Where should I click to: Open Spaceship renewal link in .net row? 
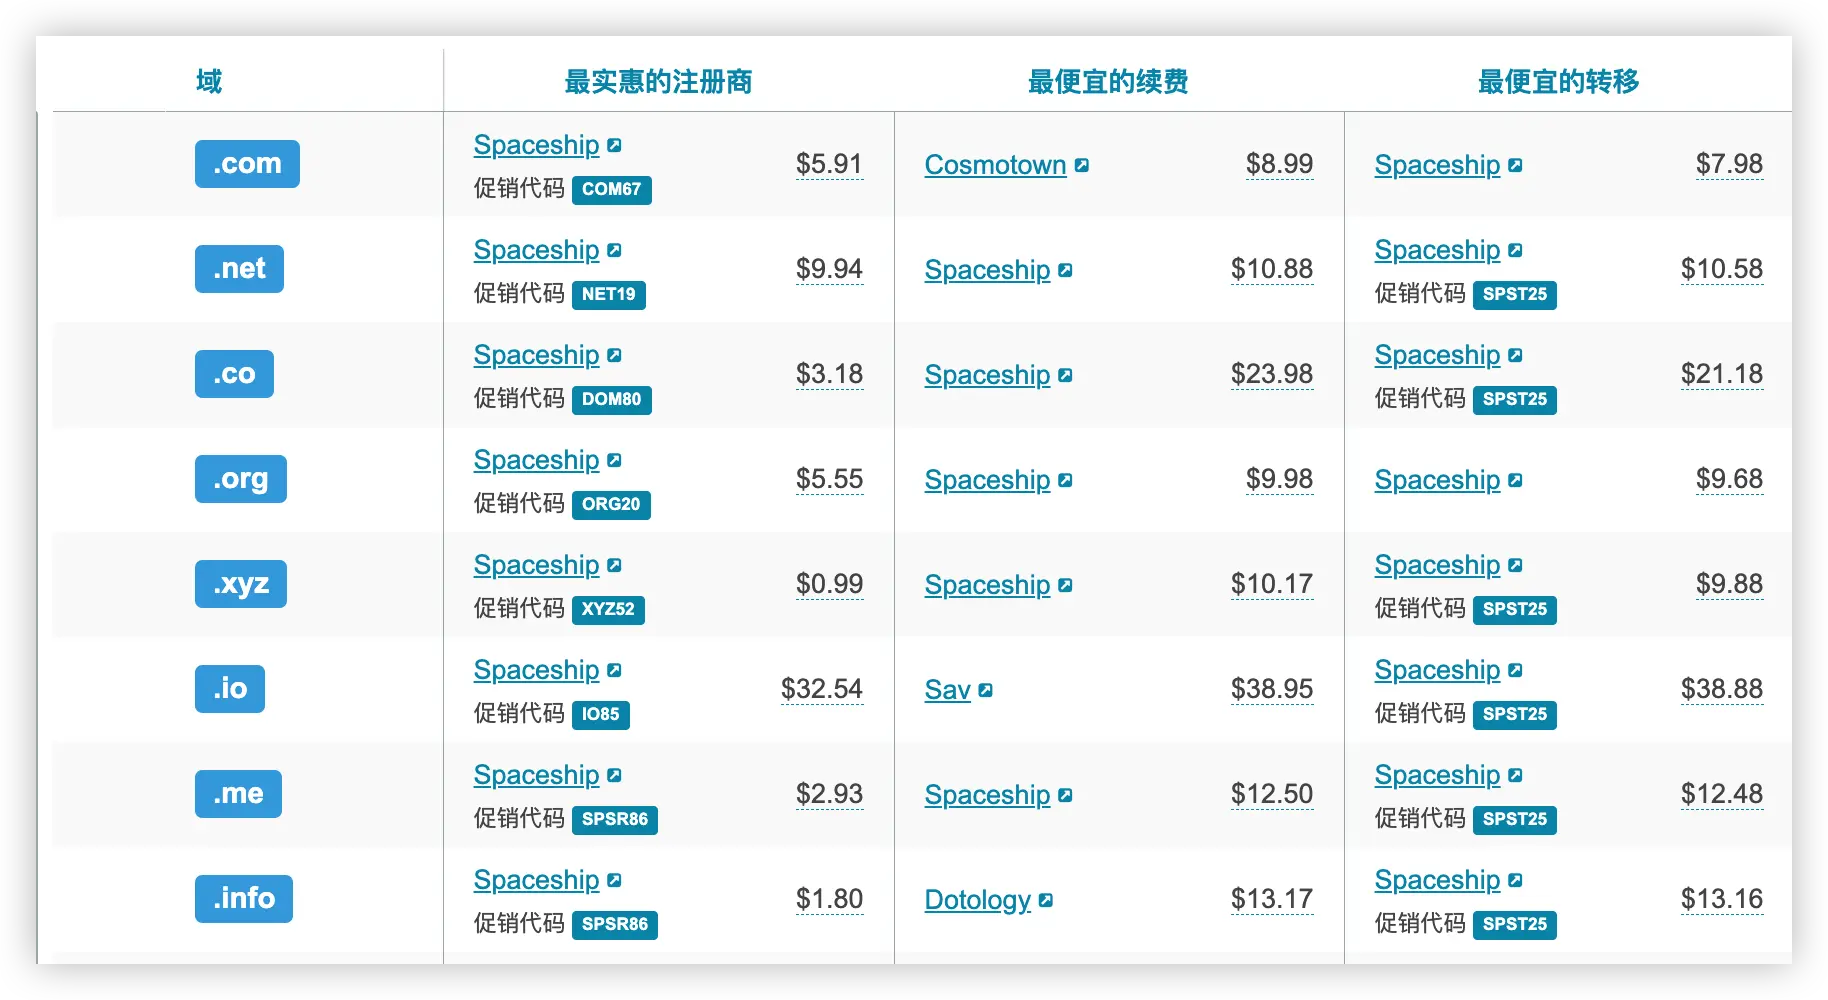[987, 270]
